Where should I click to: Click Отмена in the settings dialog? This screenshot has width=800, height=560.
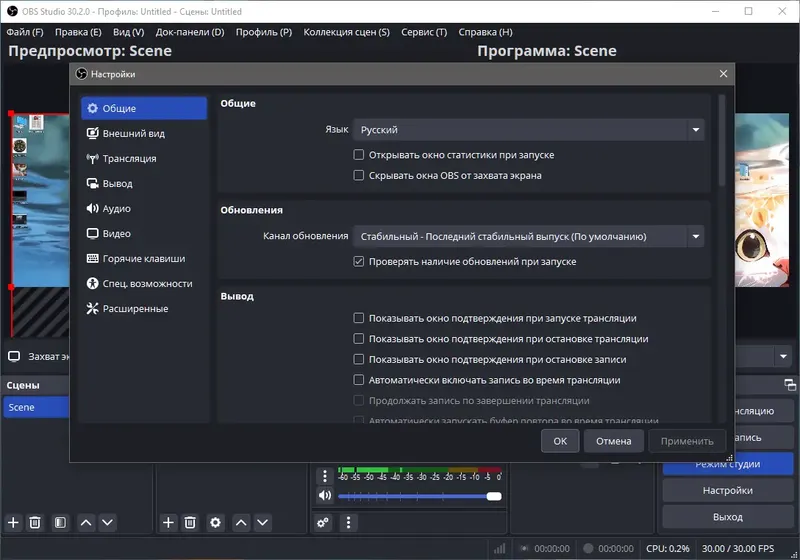[x=613, y=441]
